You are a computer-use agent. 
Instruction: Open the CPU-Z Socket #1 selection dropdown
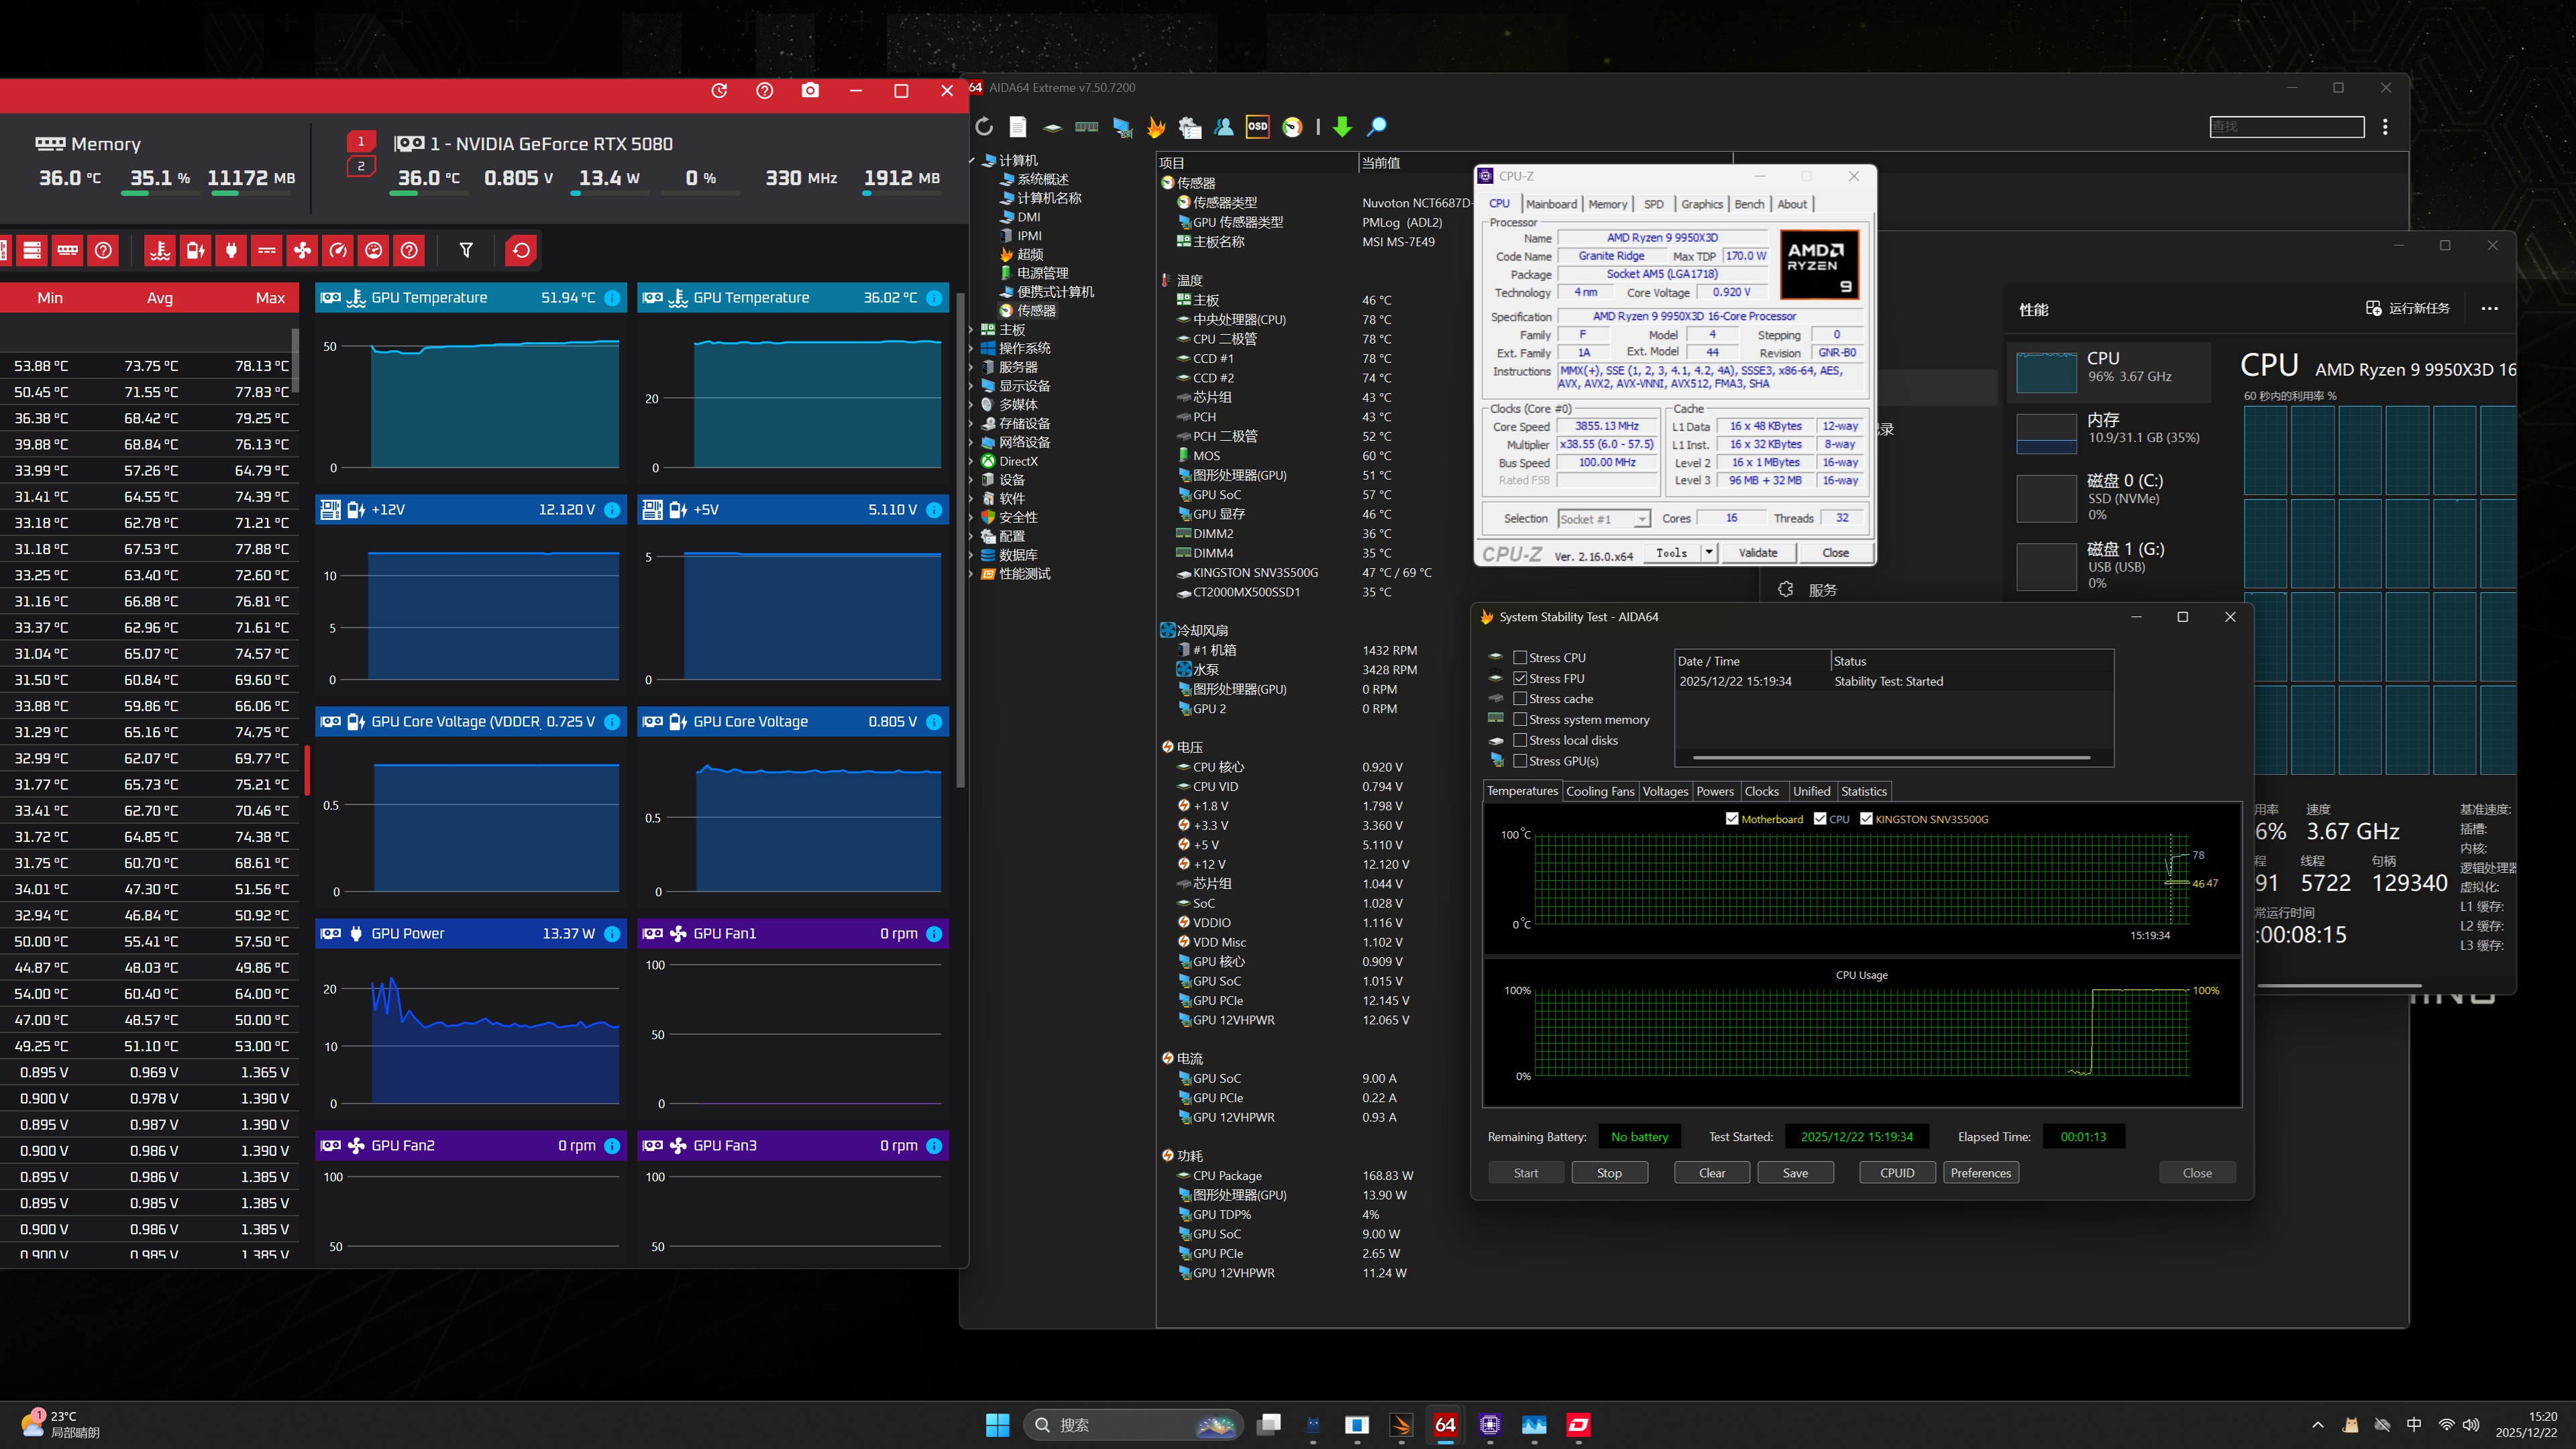point(1641,519)
